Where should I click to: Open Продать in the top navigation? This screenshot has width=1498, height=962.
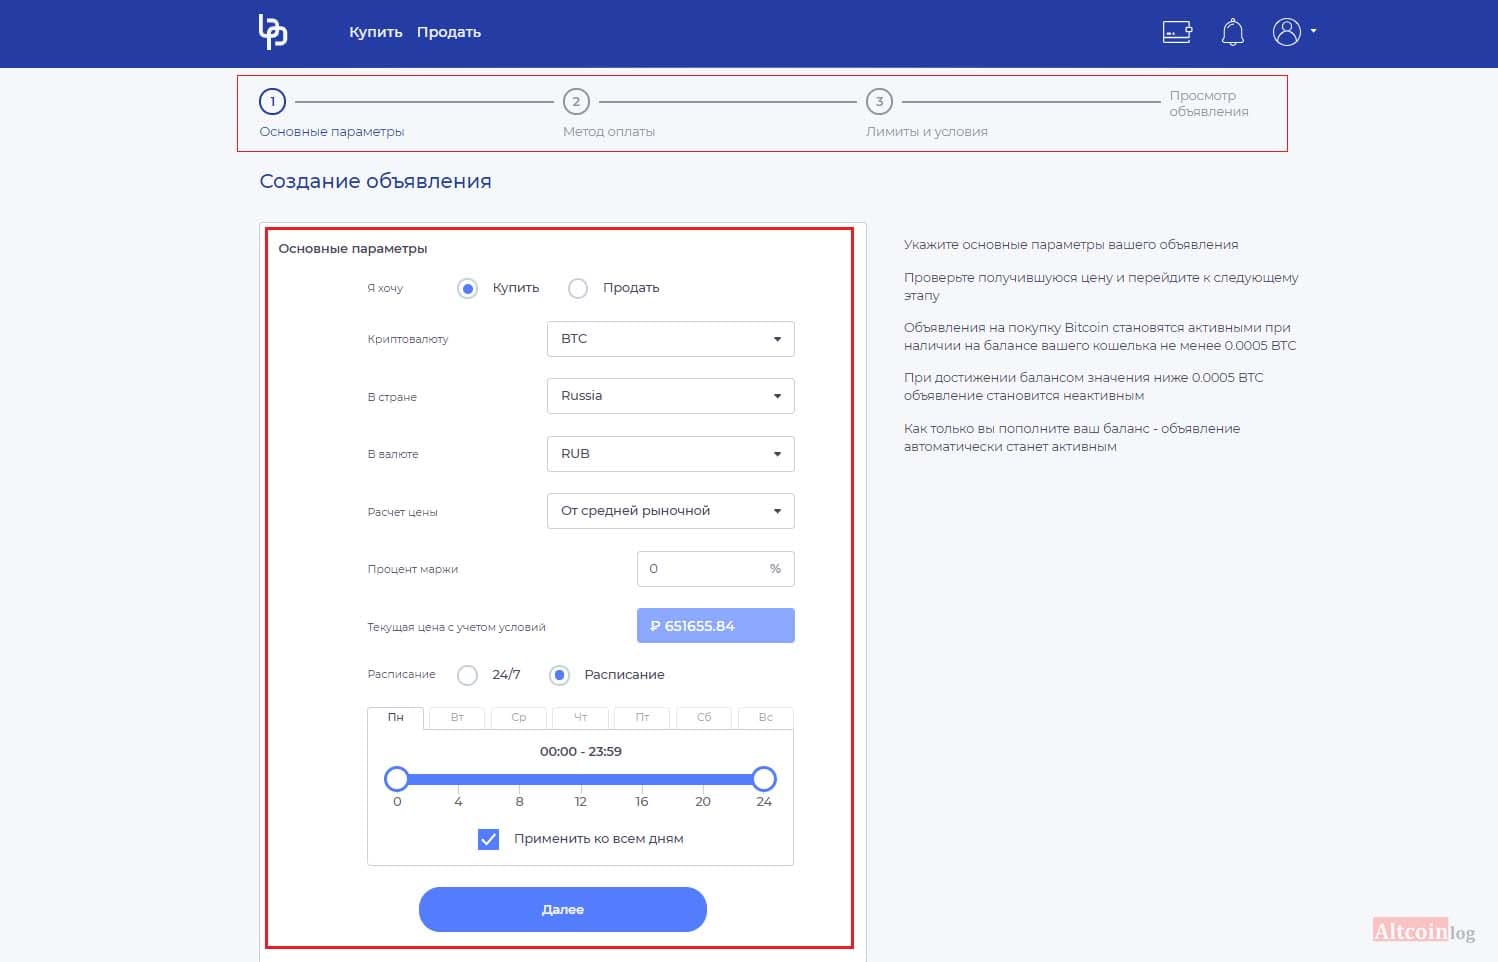449,32
